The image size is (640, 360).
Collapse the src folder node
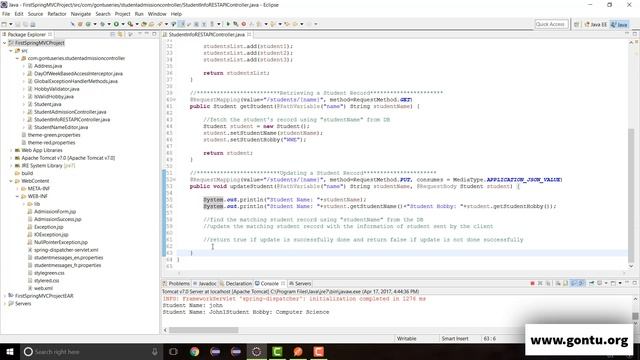pos(11,51)
